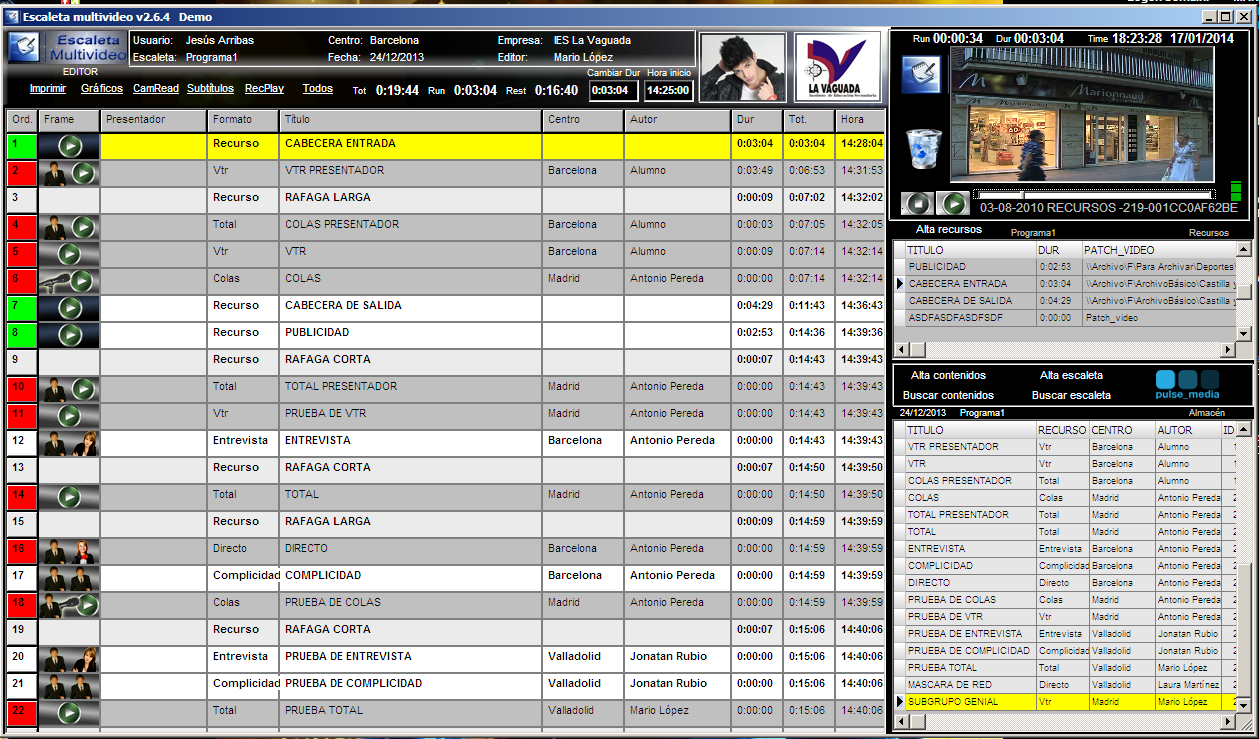Screen dimensions: 1259x739
Task: Open the Subtítulos link
Action: [x=210, y=89]
